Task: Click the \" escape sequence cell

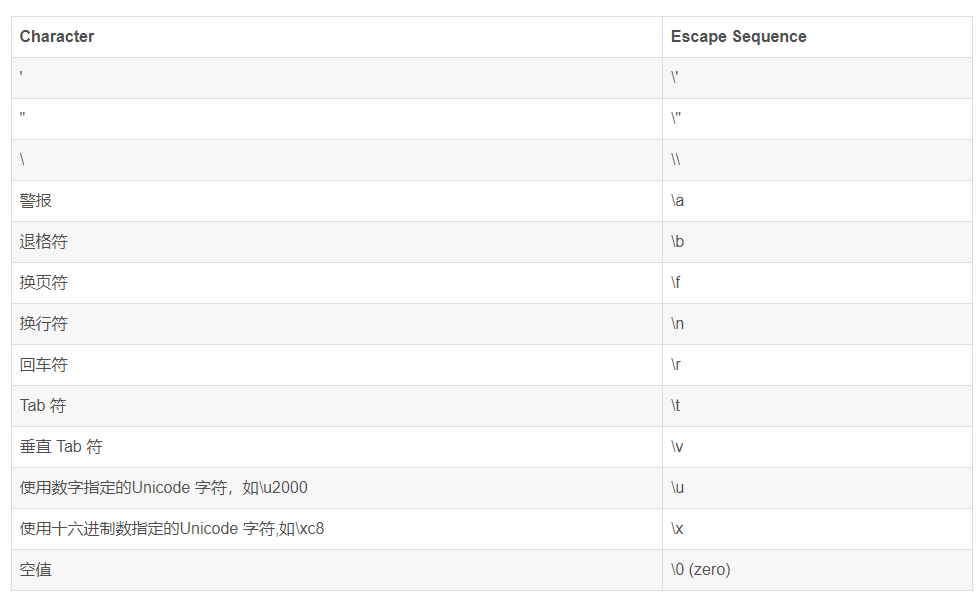Action: 817,119
